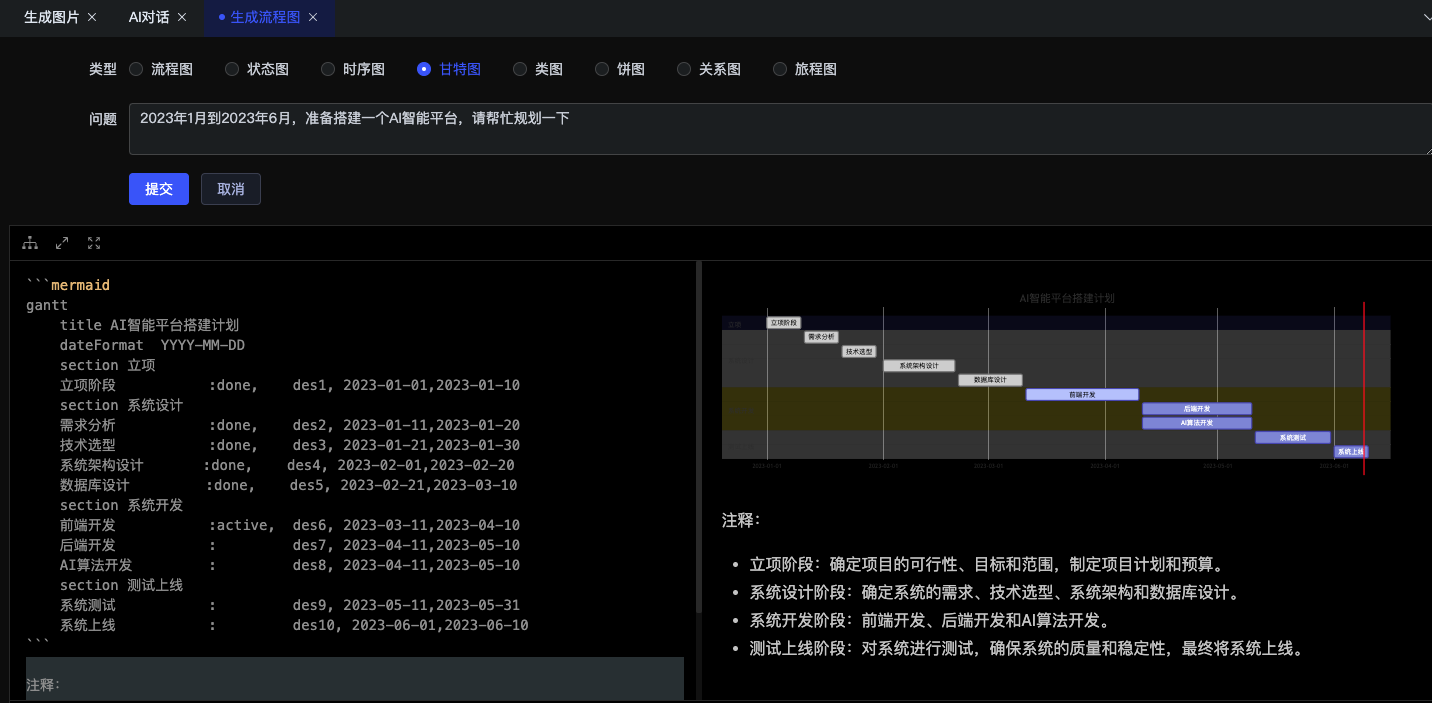This screenshot has height=703, width=1432.
Task: Click the 前端开发 bar in Gantt chart
Action: coord(1082,394)
